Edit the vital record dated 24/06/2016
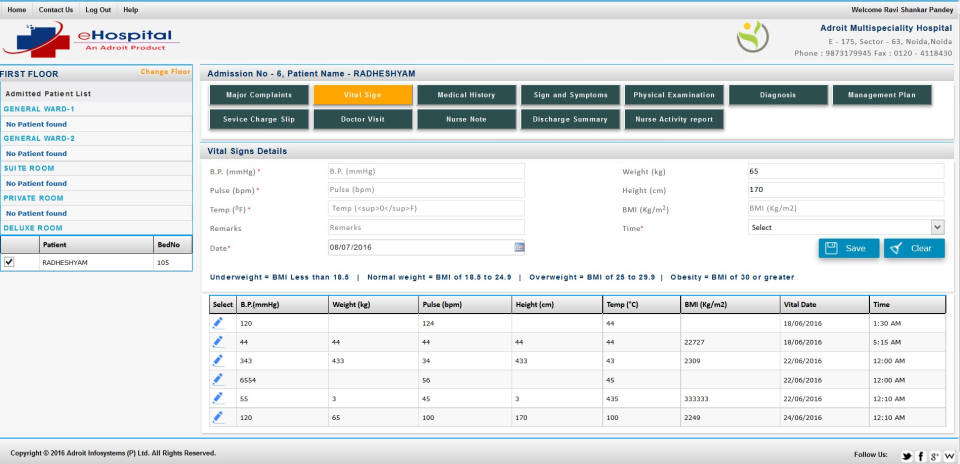960x464 pixels. 218,416
